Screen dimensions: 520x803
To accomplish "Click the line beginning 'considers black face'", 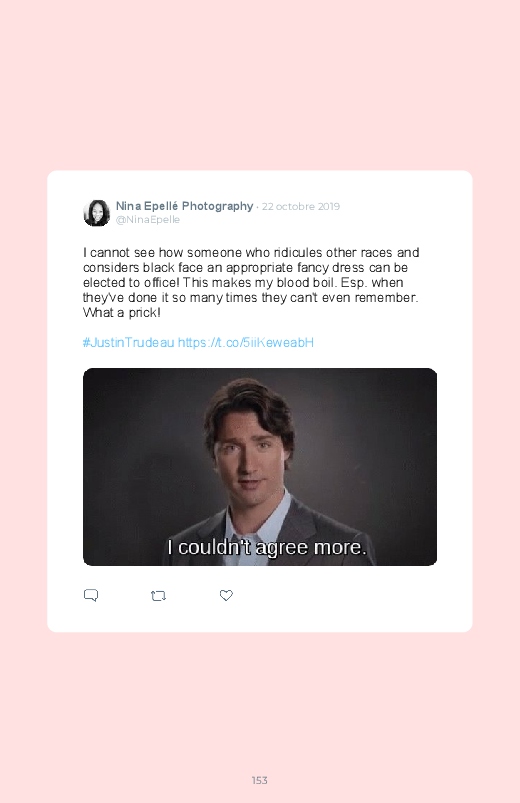I will (245, 268).
